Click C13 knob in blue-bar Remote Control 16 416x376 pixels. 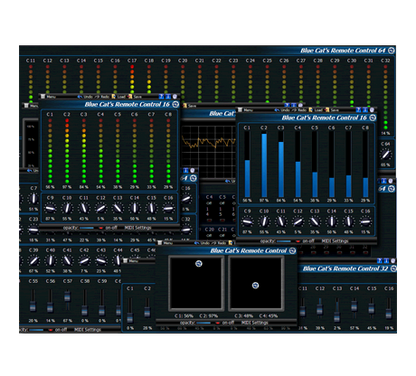coord(315,221)
